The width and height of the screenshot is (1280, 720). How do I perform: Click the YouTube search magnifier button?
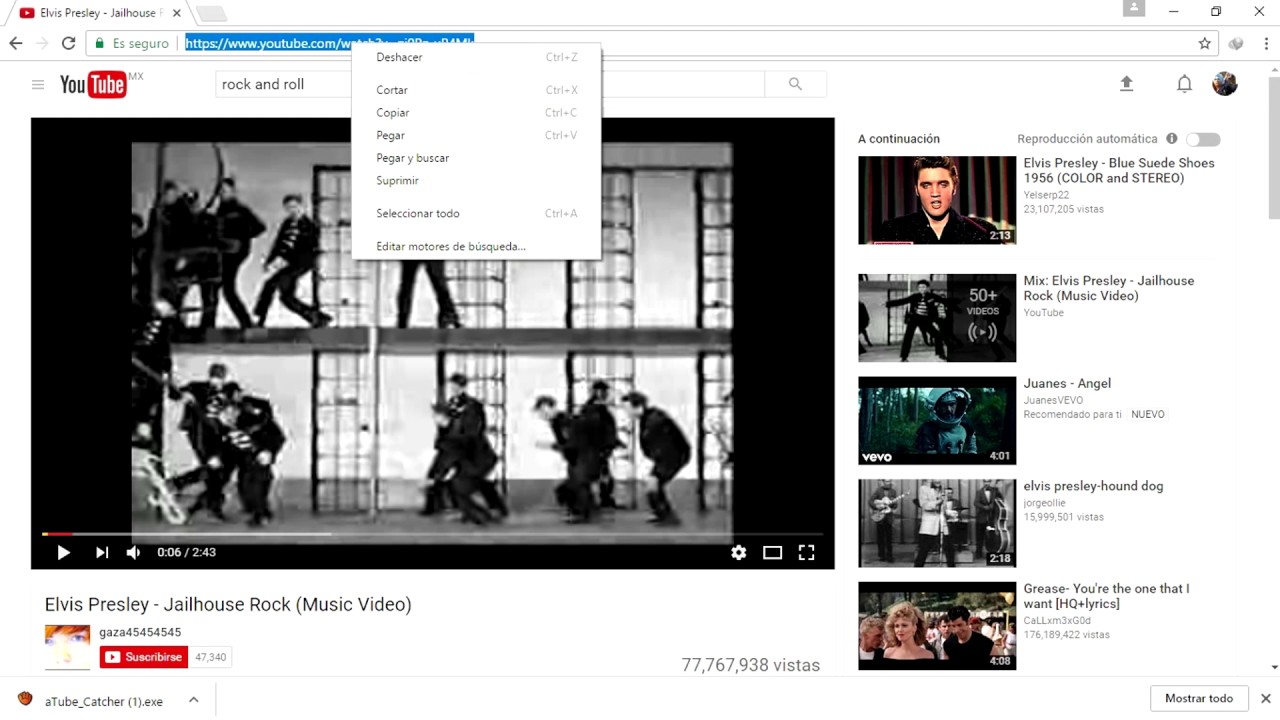click(795, 85)
